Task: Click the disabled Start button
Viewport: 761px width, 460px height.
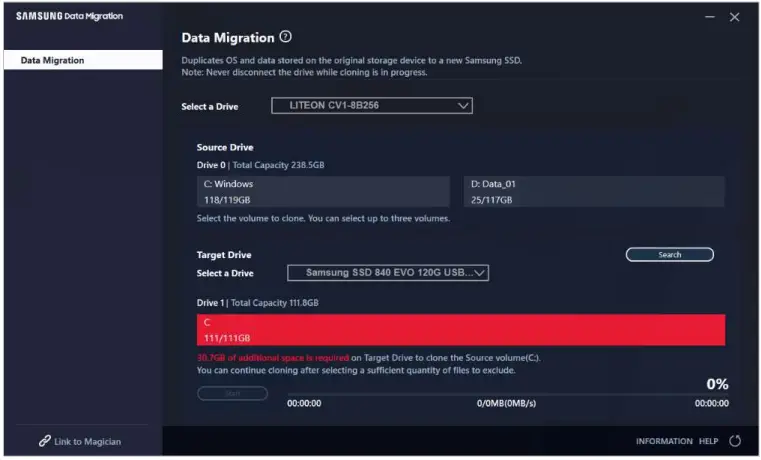Action: click(232, 393)
